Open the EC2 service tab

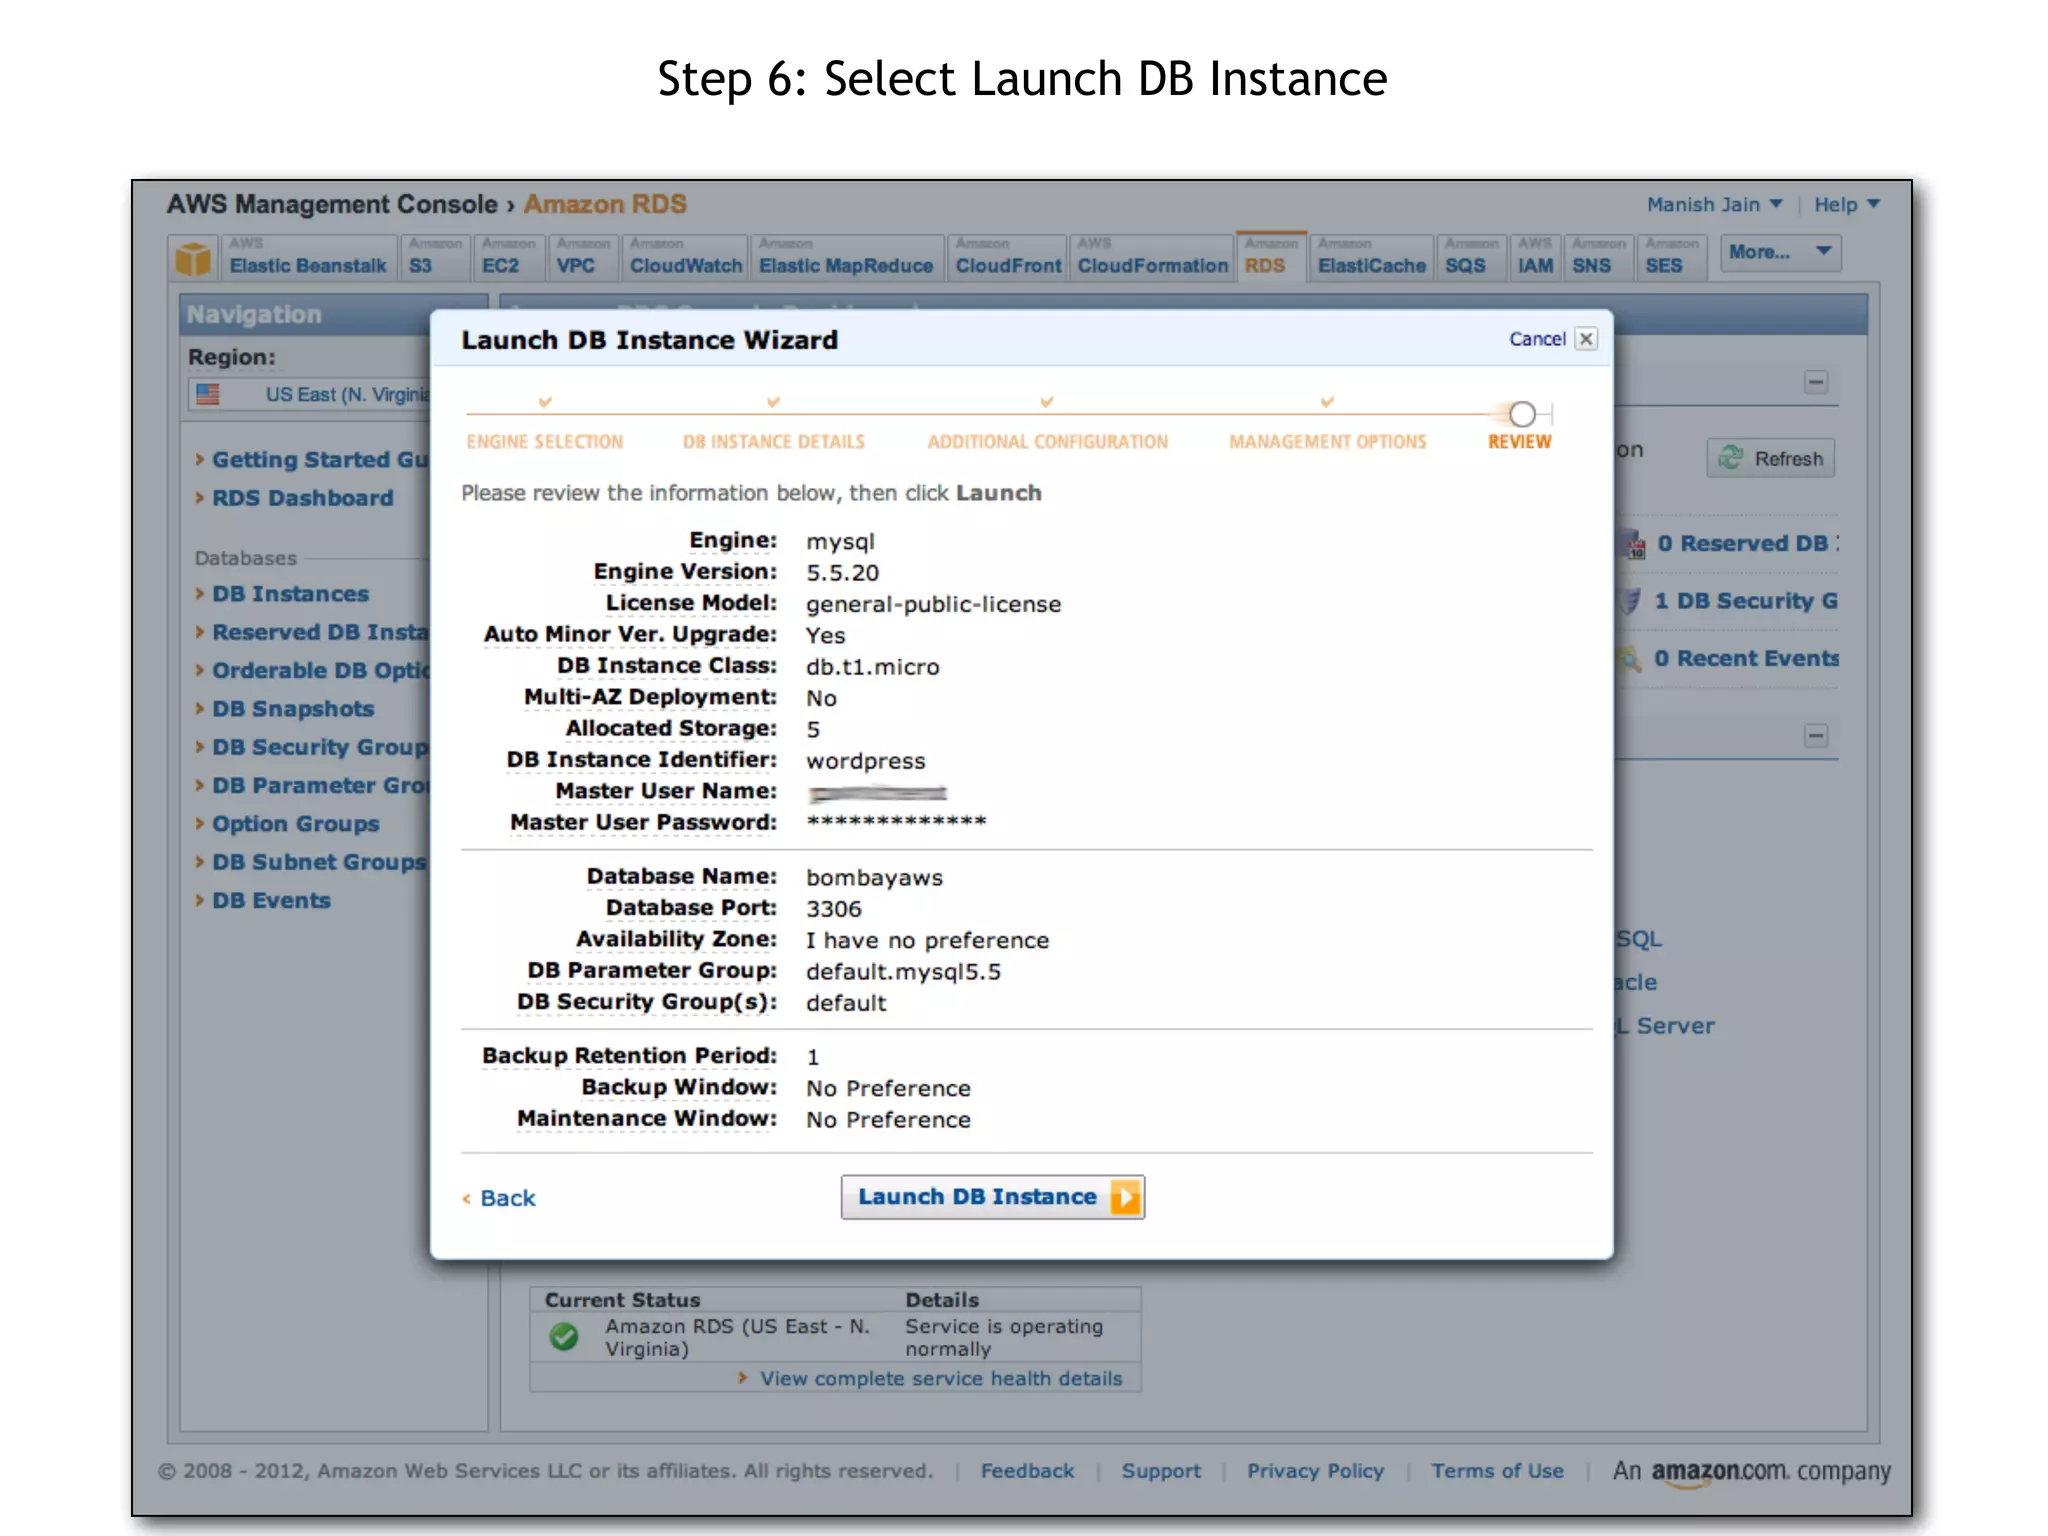click(x=509, y=258)
